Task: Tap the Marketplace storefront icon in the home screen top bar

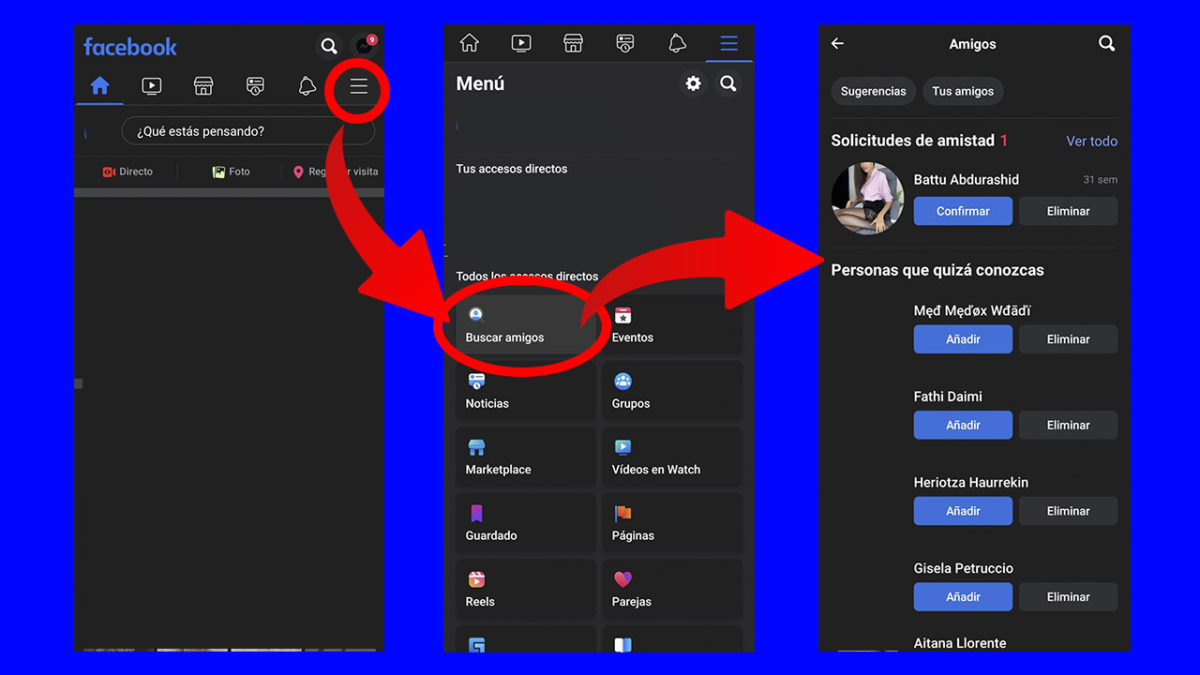Action: click(x=203, y=87)
